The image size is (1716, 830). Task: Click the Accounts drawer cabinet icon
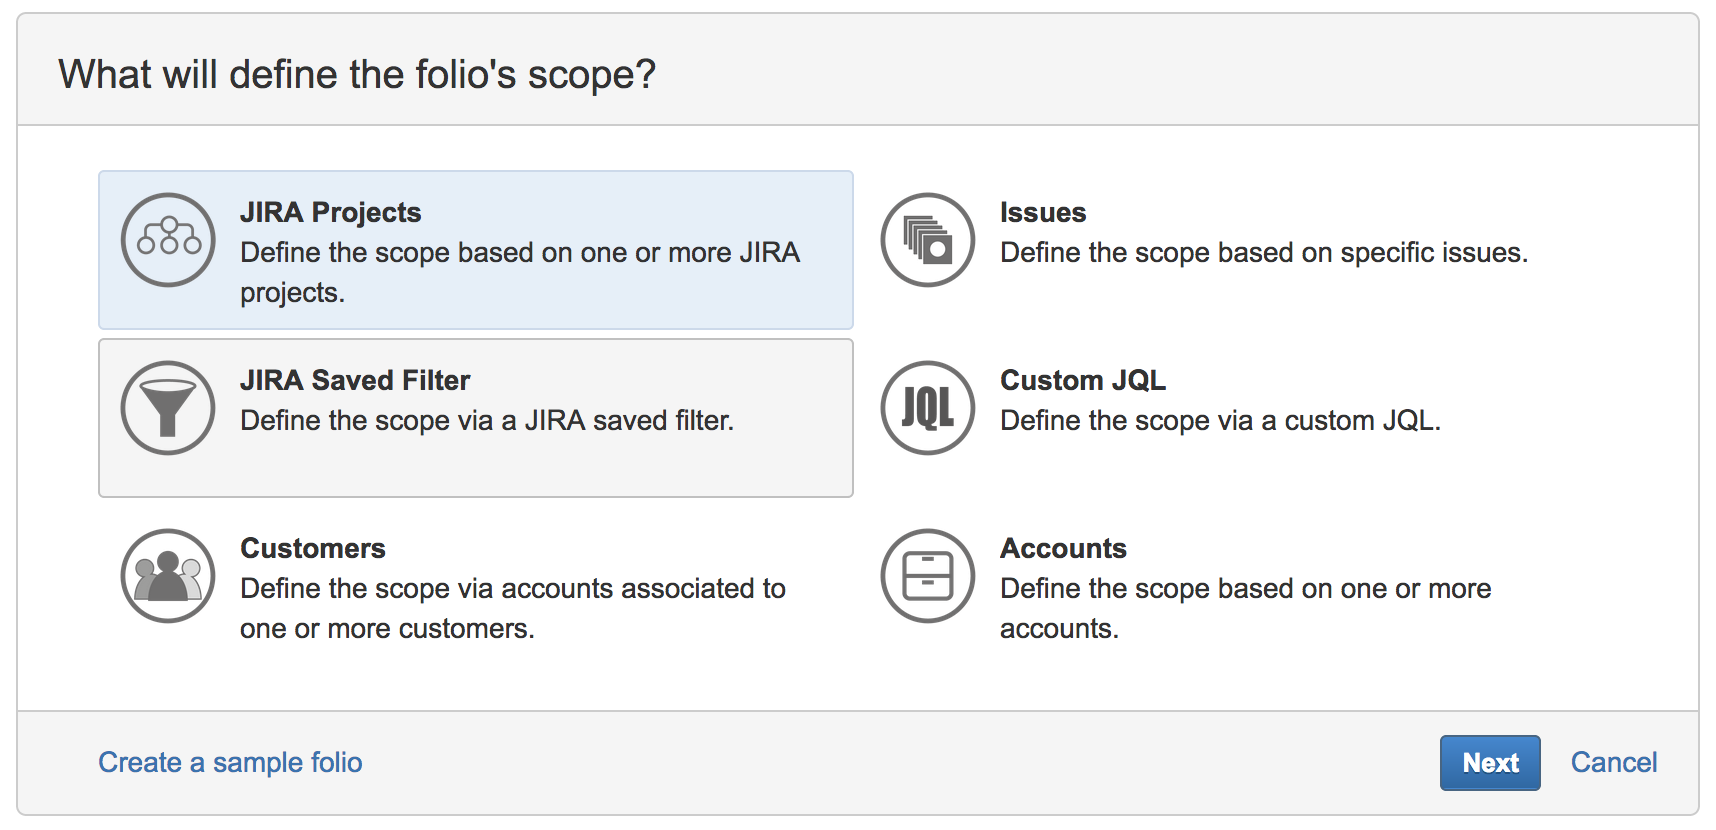[928, 576]
